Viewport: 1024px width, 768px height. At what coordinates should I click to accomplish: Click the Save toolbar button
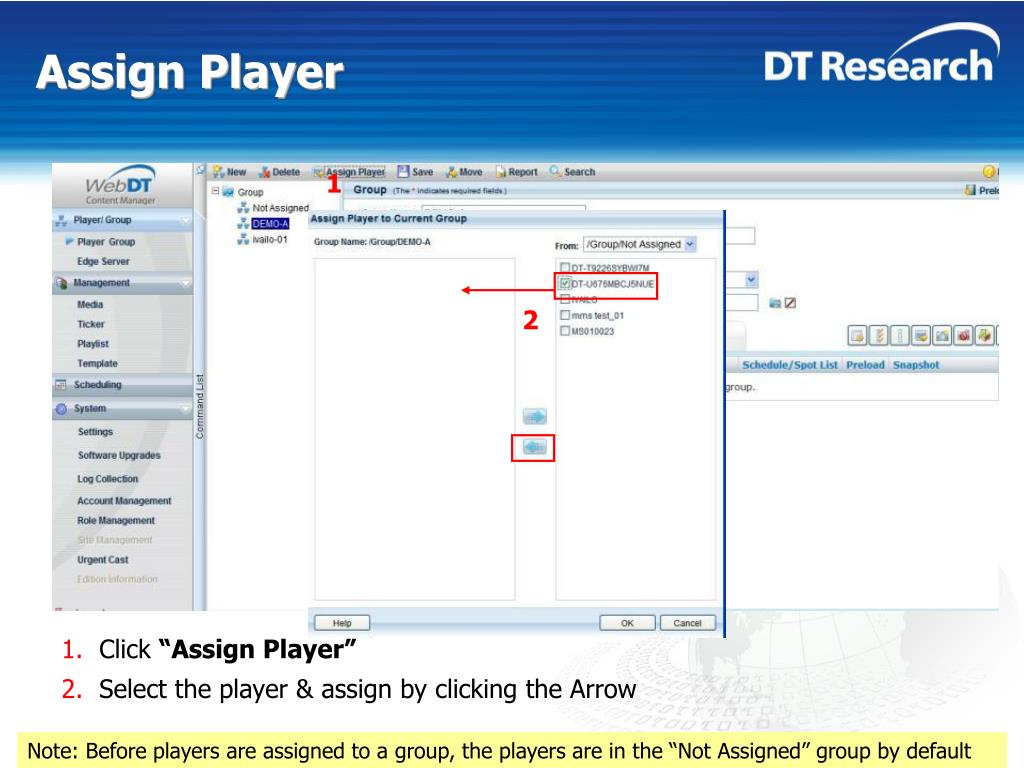(x=415, y=172)
